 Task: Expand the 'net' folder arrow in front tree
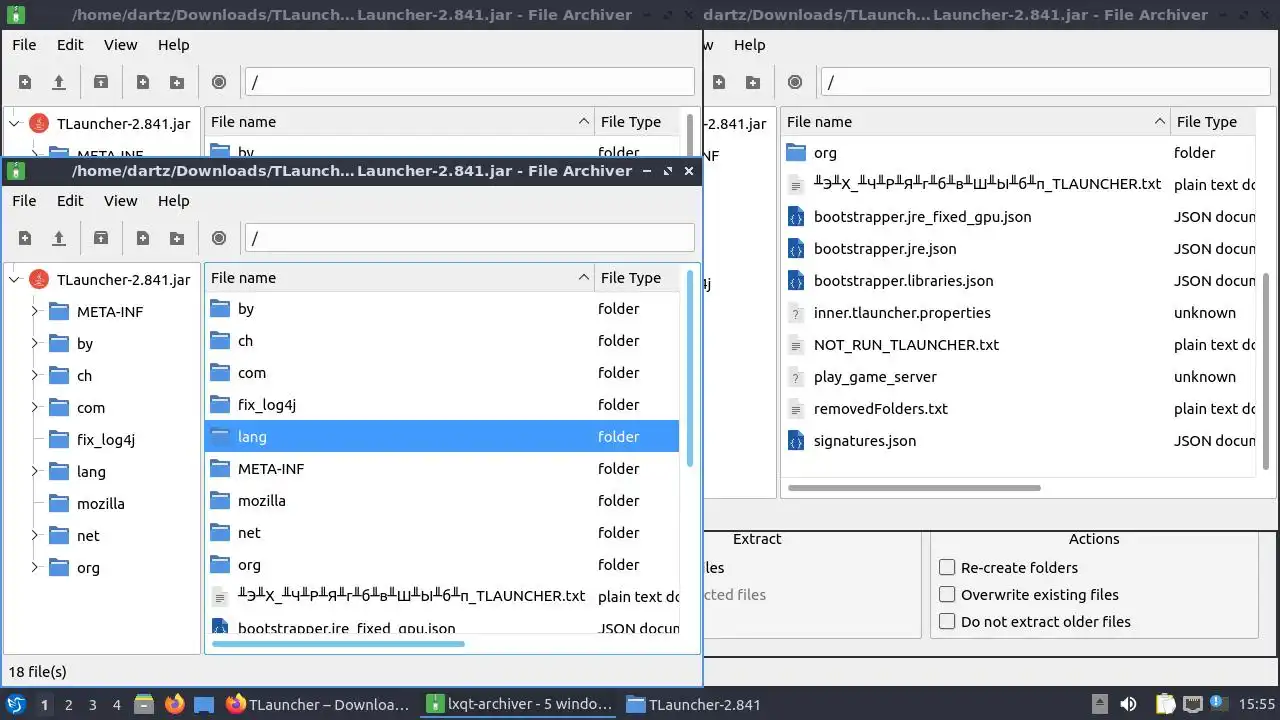pos(35,536)
